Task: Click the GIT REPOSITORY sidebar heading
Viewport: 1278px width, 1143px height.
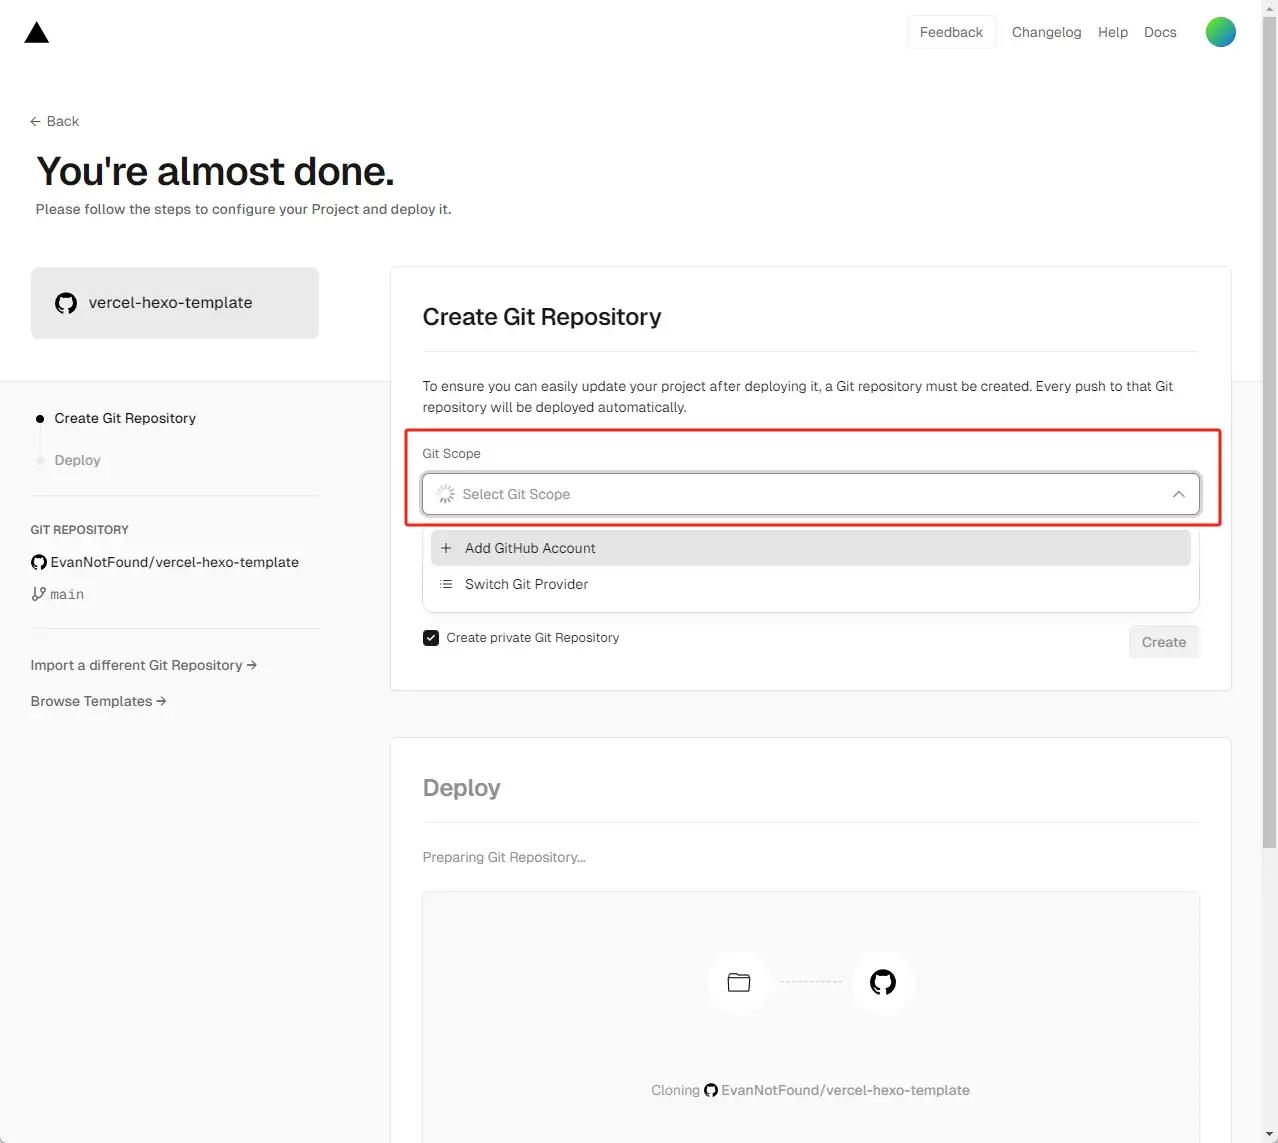Action: point(79,530)
